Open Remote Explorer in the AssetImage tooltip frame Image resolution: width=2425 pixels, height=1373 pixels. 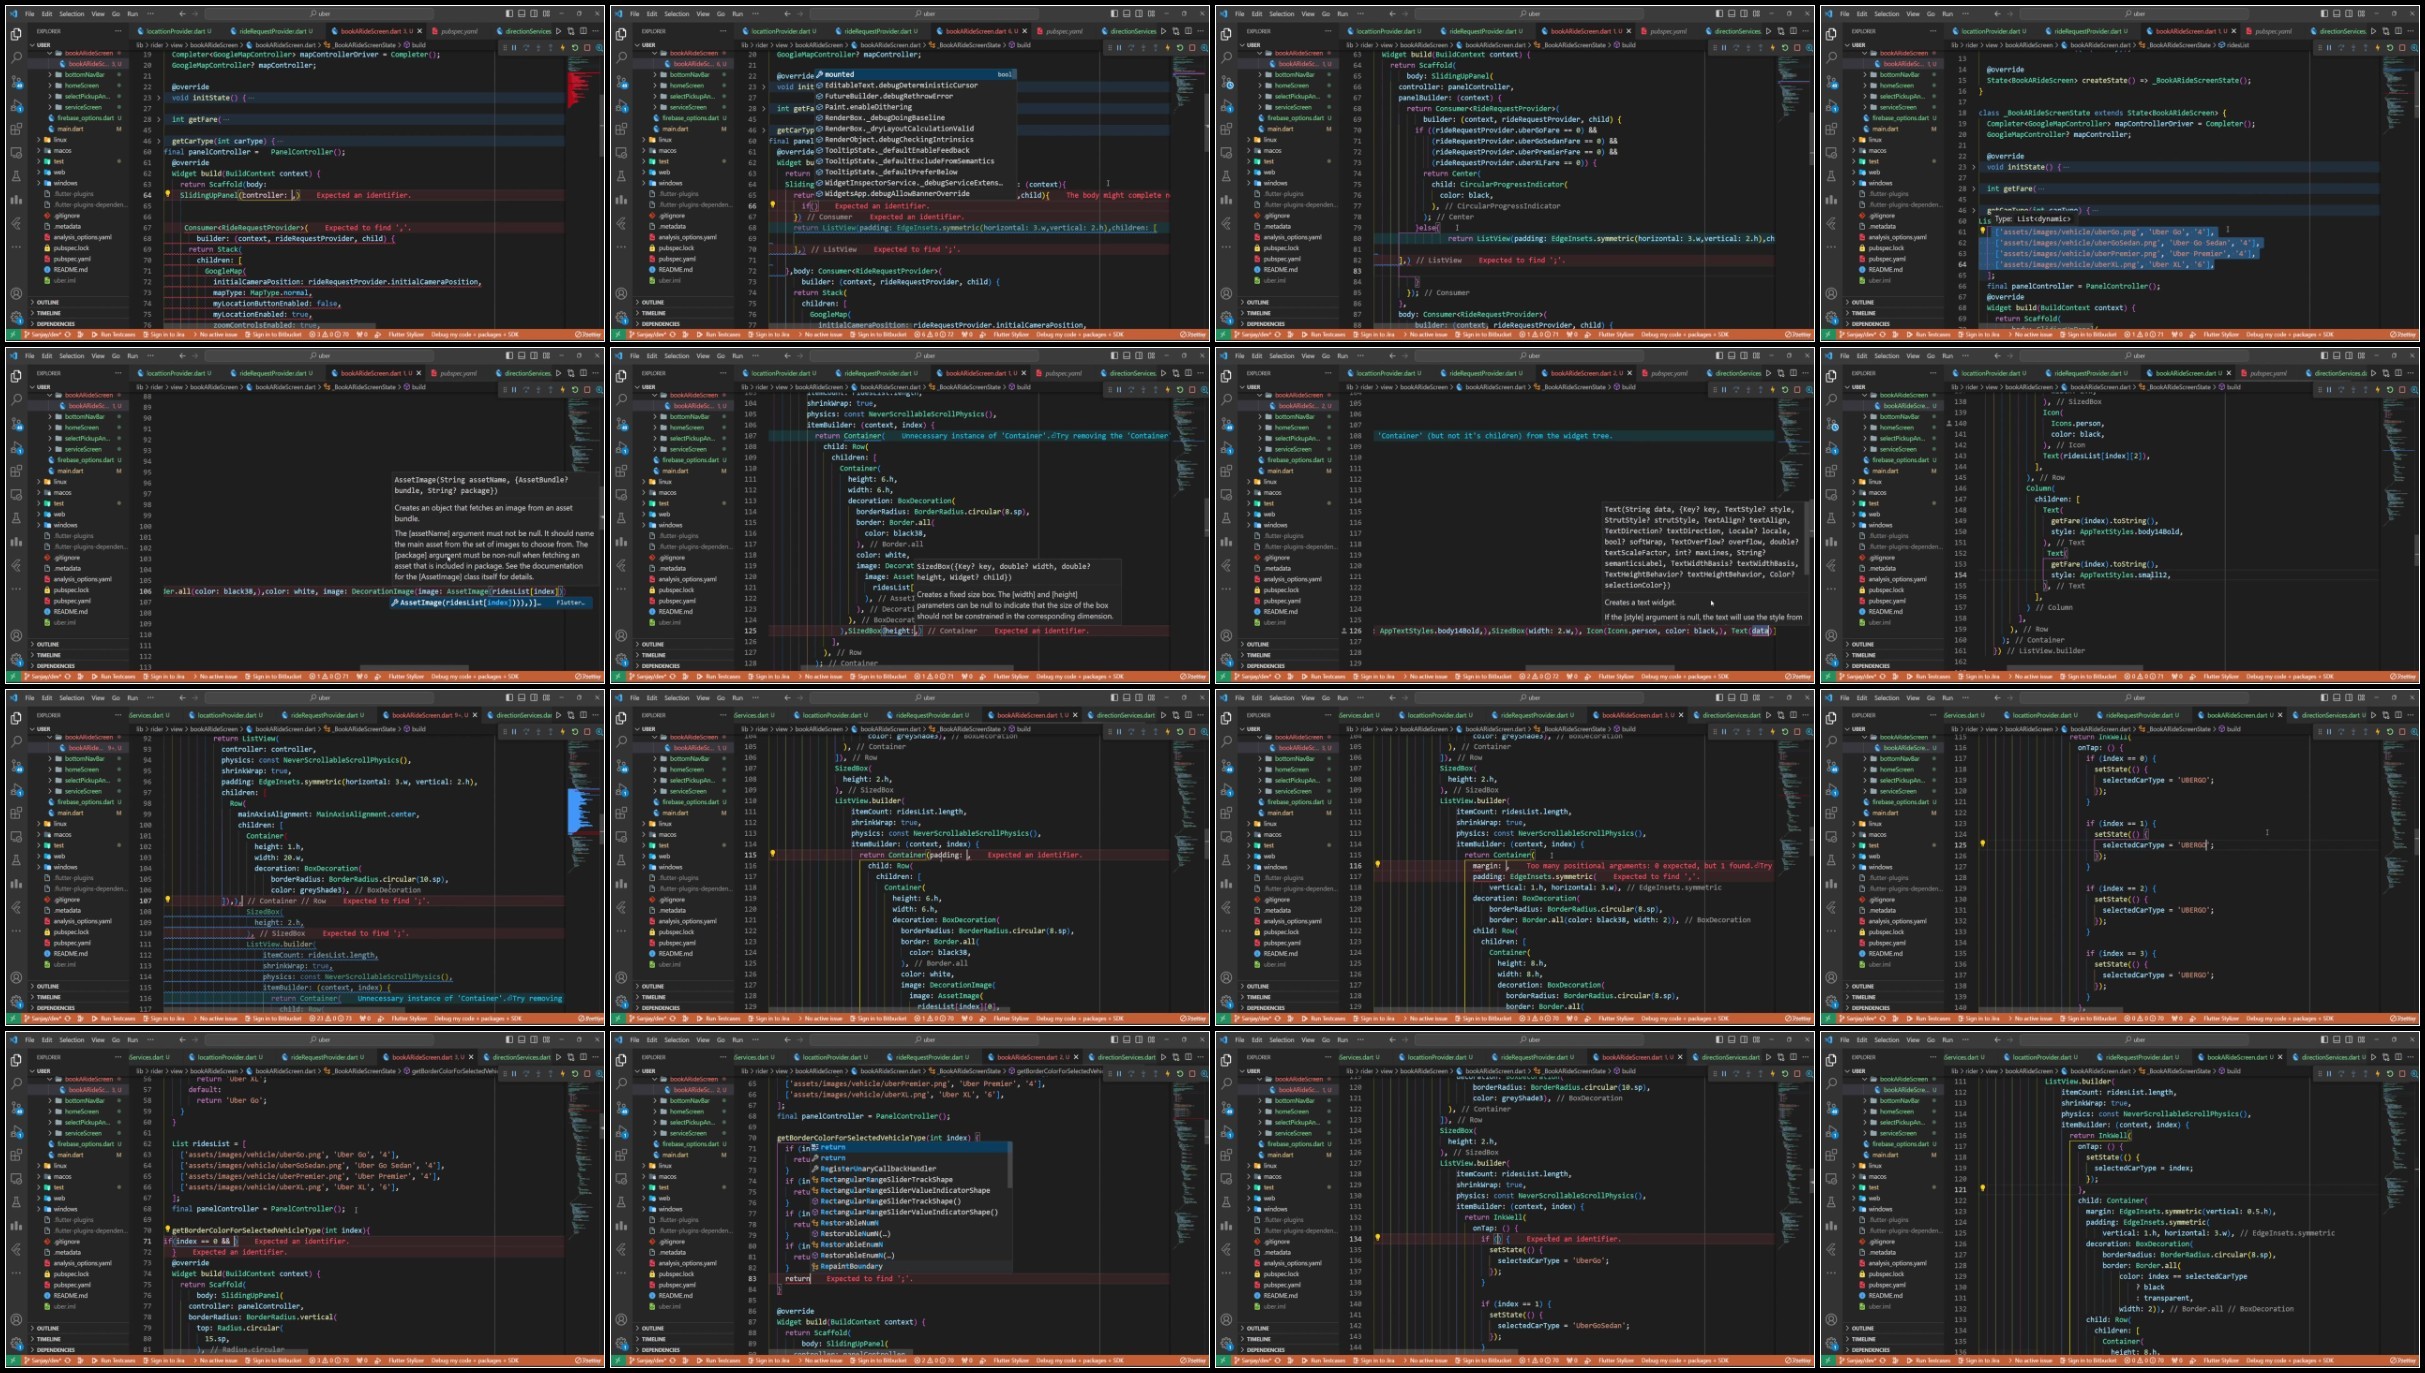[x=16, y=495]
